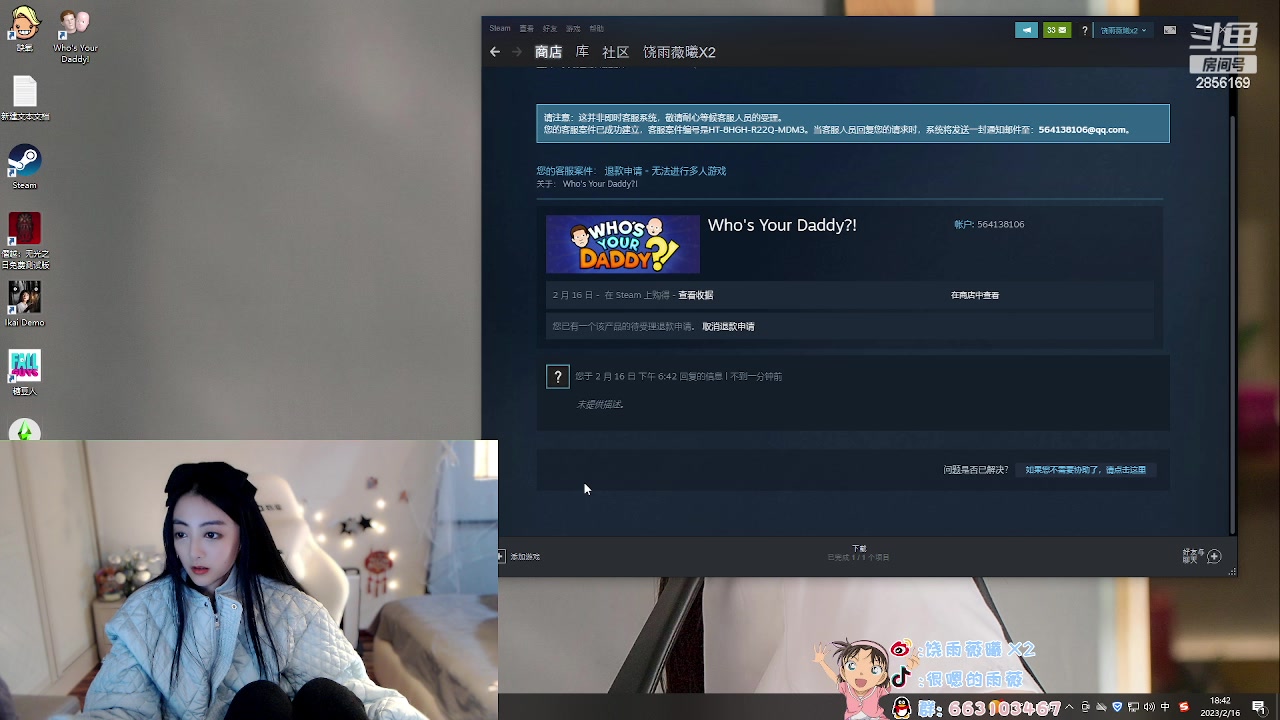Viewport: 1280px width, 720px height.
Task: Click 添加游戏 add a game button
Action: (519, 557)
